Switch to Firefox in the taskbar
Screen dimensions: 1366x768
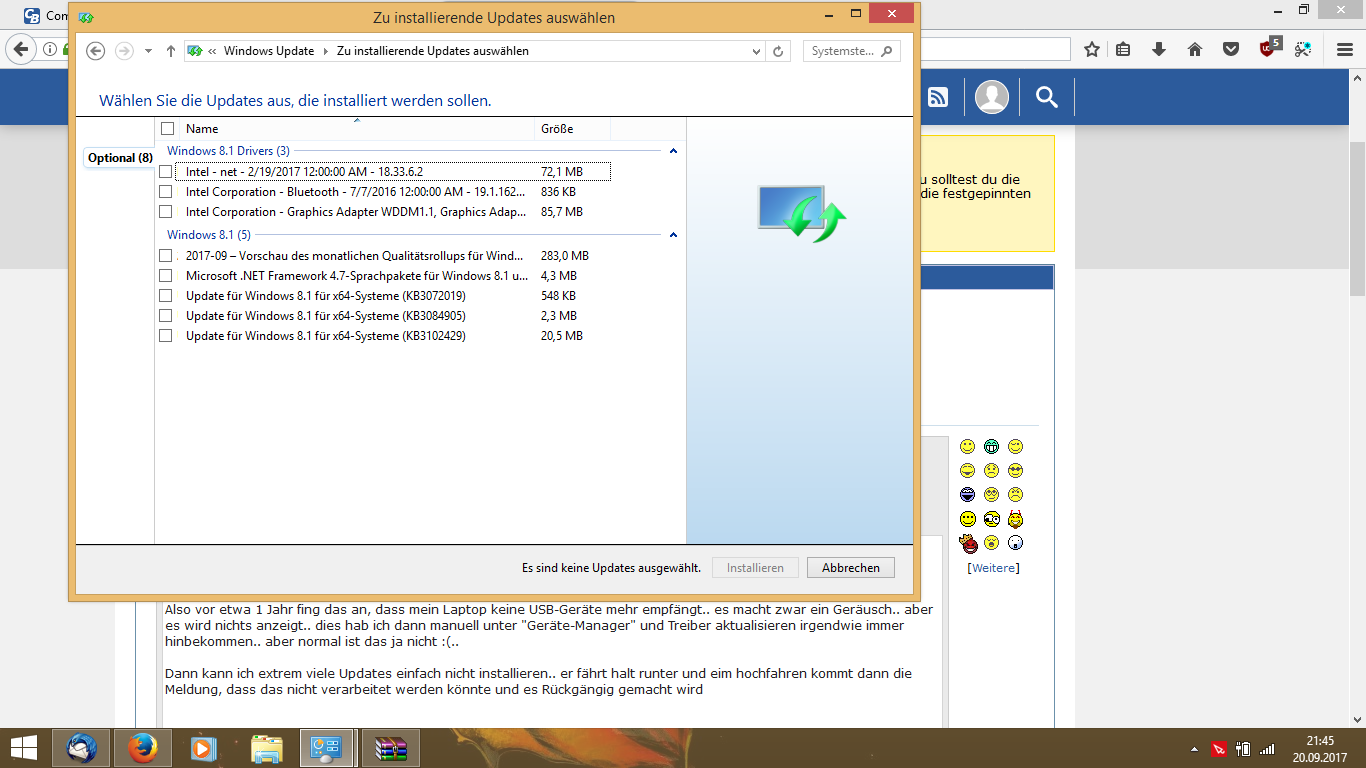[143, 748]
